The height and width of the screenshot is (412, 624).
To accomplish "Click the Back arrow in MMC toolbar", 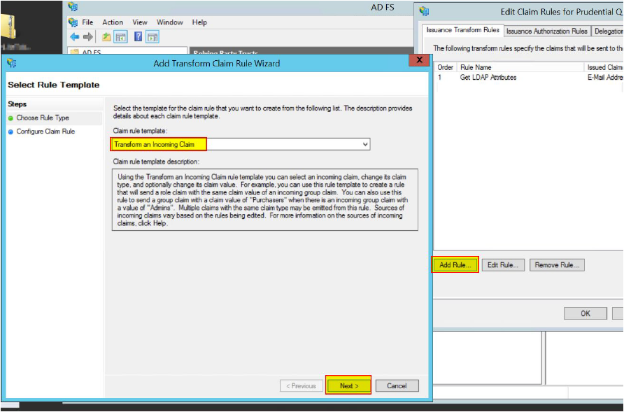I will click(x=73, y=35).
